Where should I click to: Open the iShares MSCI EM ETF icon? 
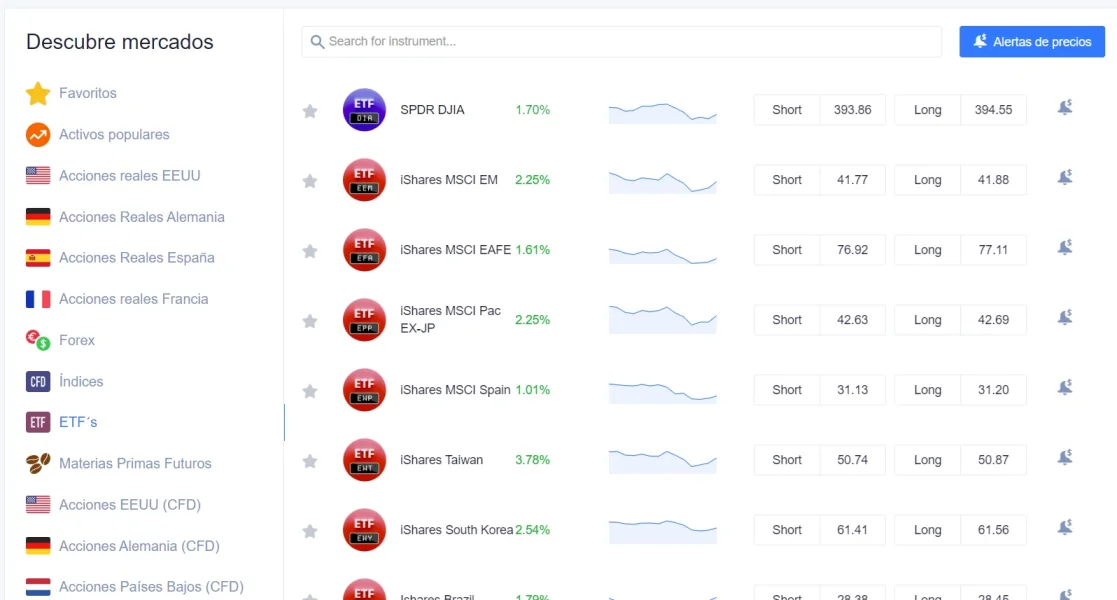(364, 180)
